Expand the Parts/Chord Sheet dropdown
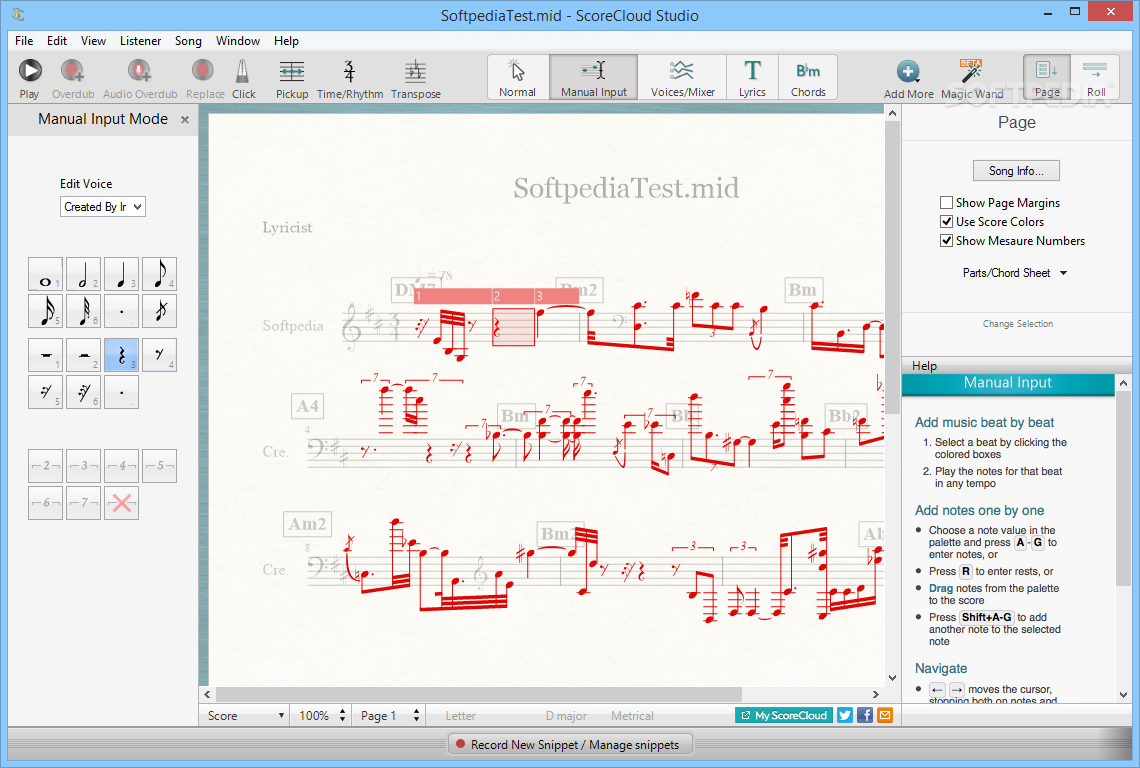The image size is (1140, 768). (1015, 273)
